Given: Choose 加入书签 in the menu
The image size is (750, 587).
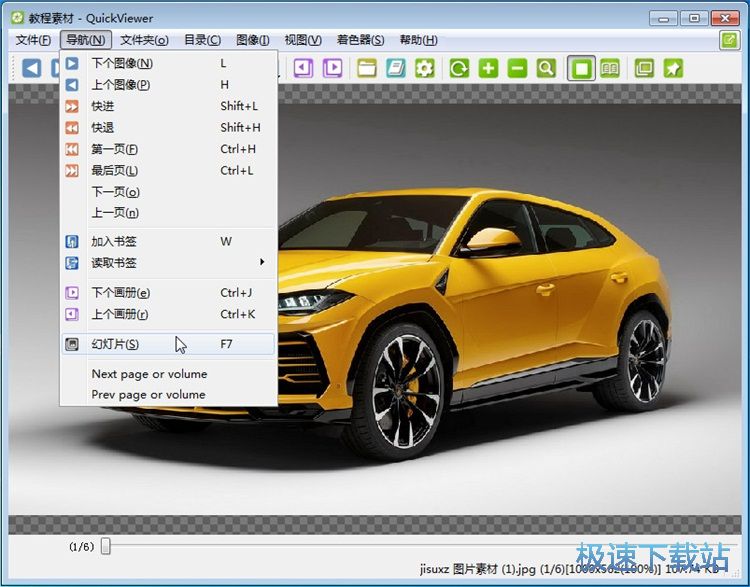Looking at the screenshot, I should pos(113,241).
